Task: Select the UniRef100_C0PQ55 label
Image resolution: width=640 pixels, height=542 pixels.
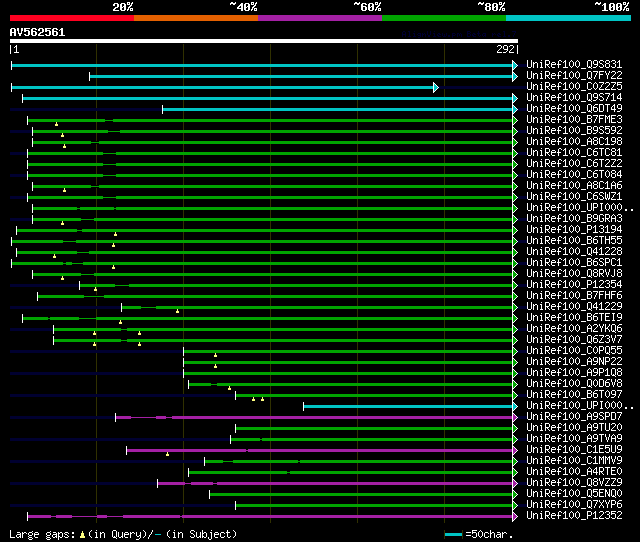Action: [574, 351]
